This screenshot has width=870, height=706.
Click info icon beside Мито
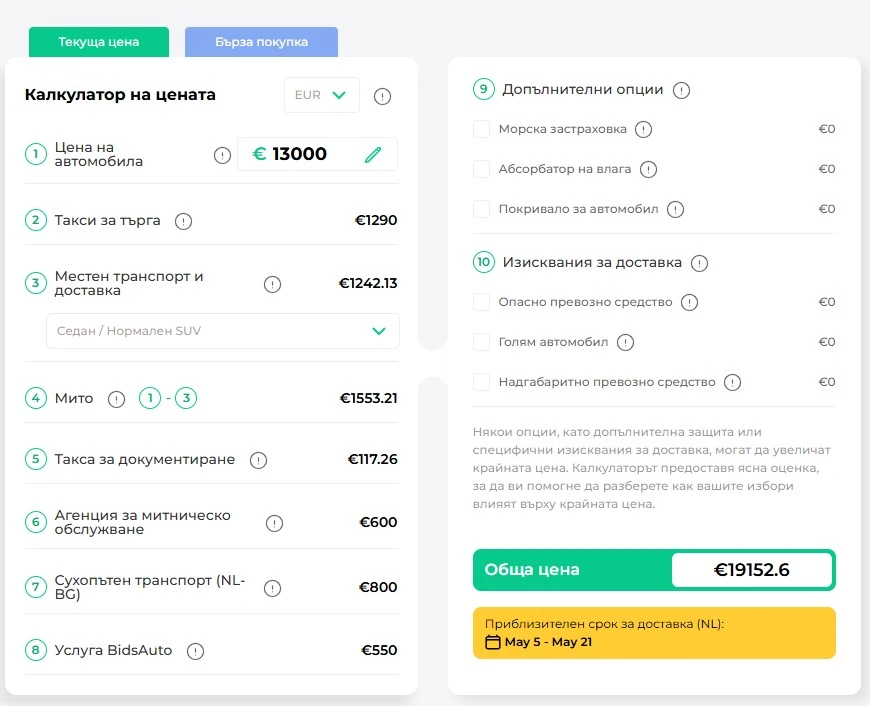(x=116, y=399)
